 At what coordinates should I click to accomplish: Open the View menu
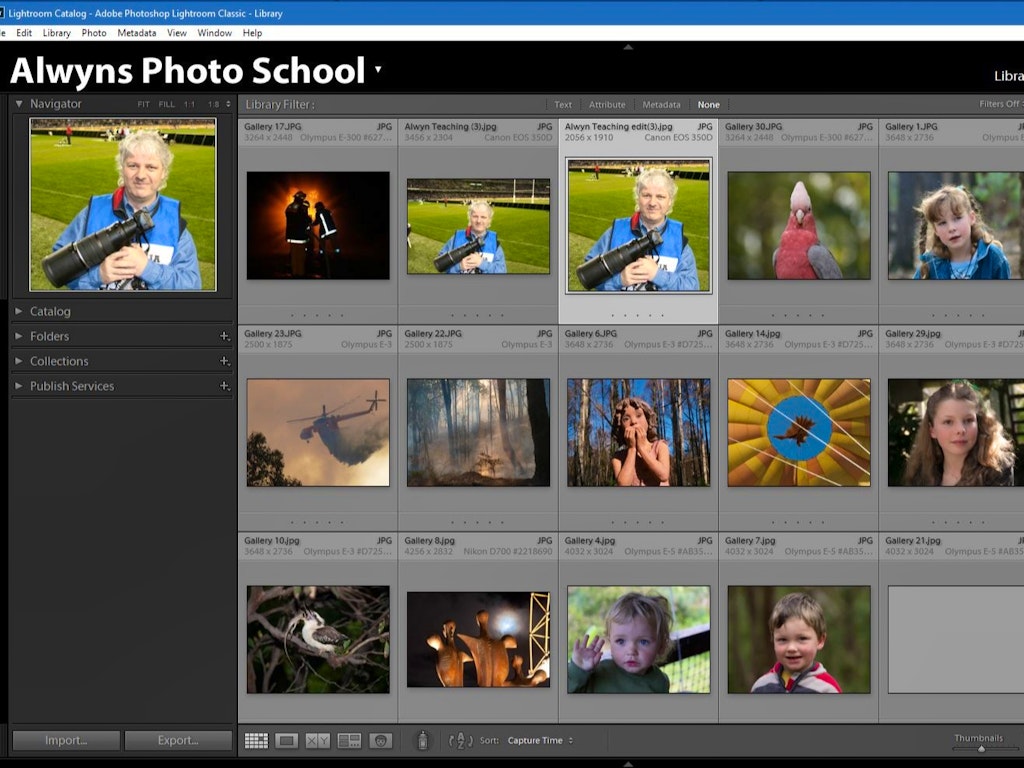176,33
